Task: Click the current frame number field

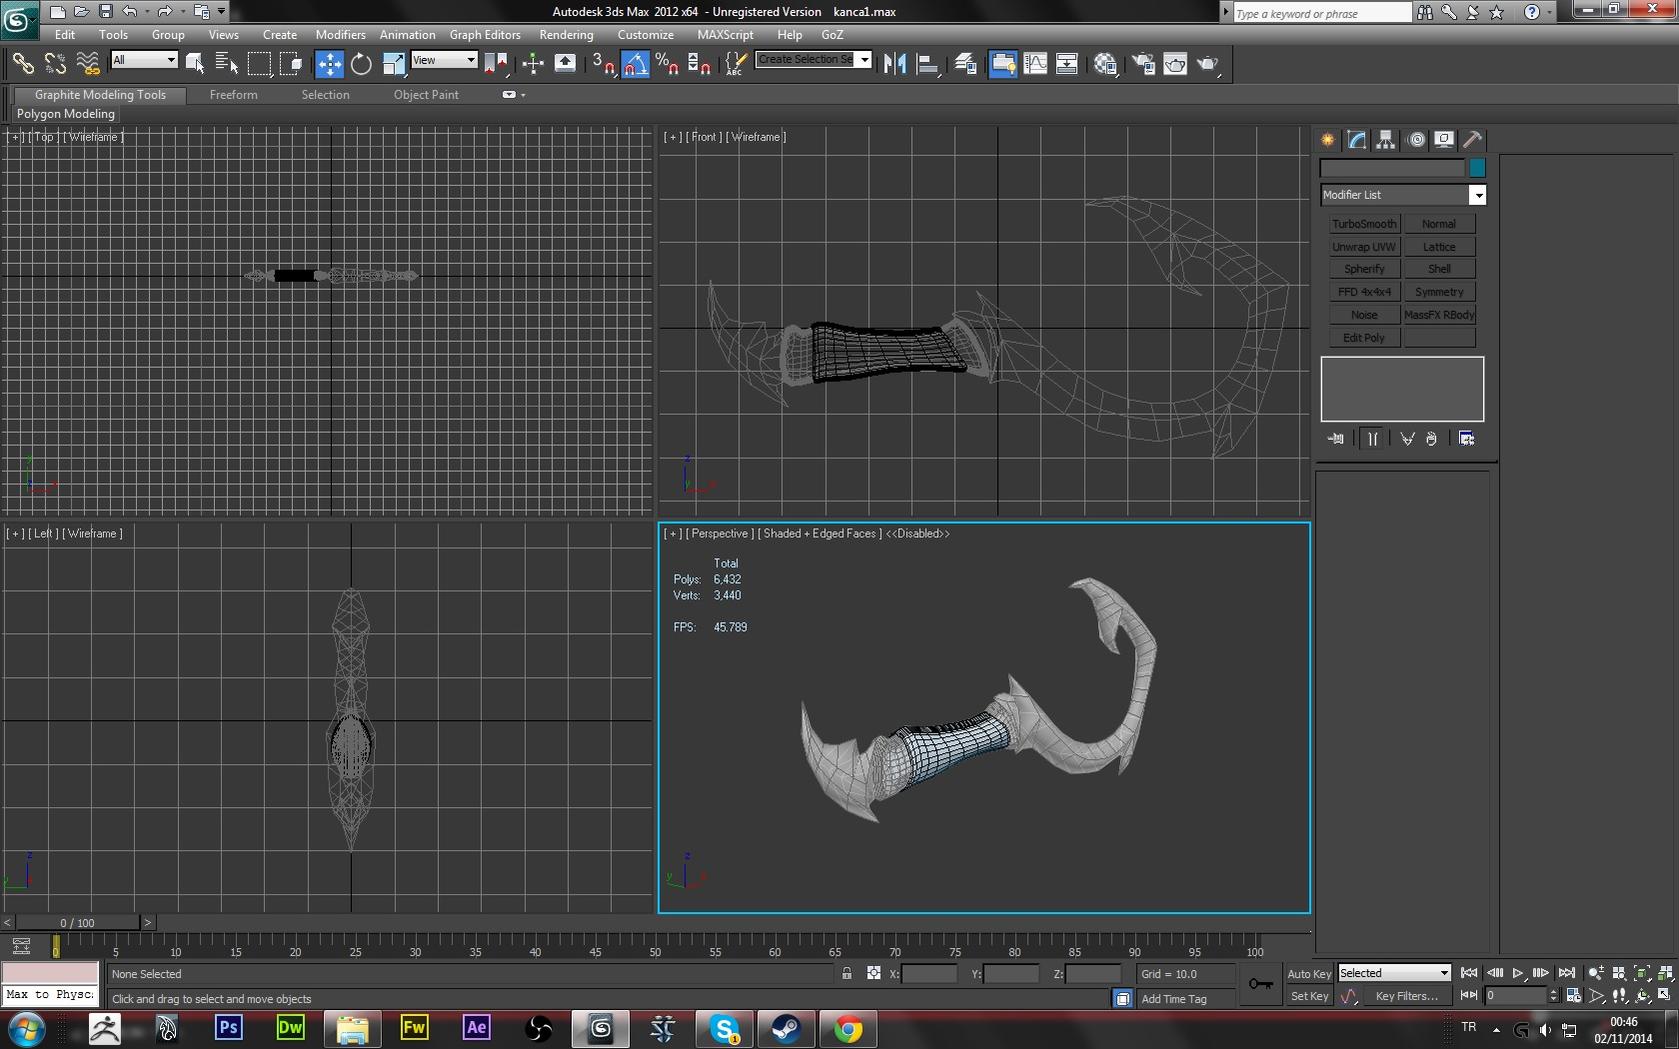Action: pos(1516,996)
